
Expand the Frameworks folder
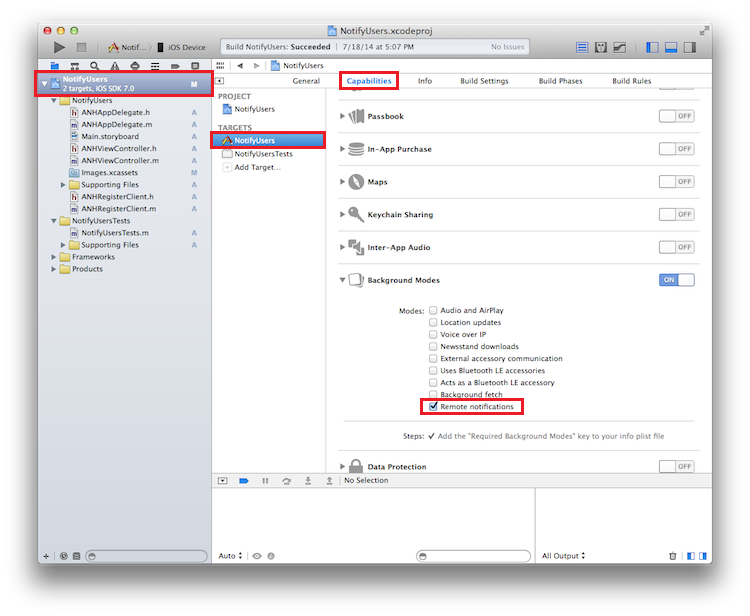54,257
